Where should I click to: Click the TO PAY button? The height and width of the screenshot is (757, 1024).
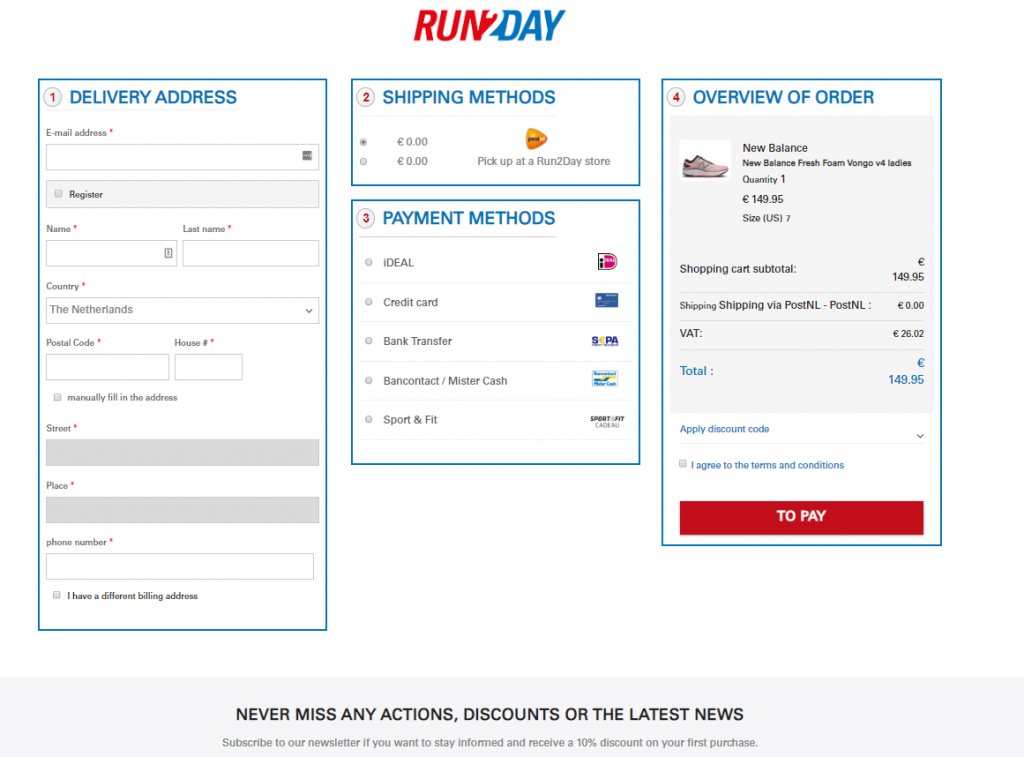point(801,517)
